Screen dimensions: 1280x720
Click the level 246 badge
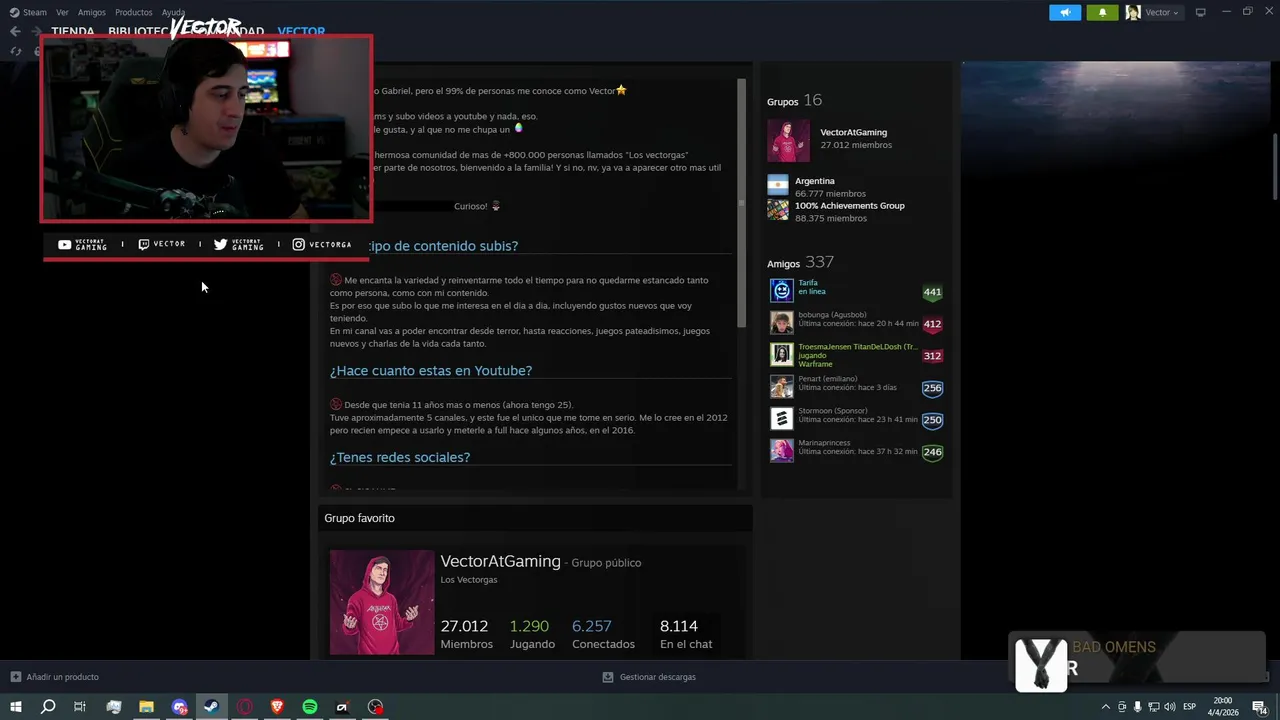point(932,452)
